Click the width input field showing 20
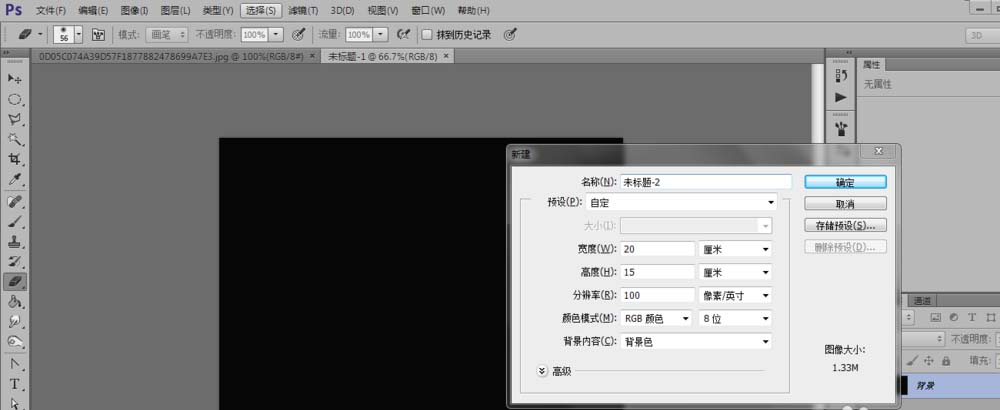This screenshot has width=1000, height=410. [657, 249]
